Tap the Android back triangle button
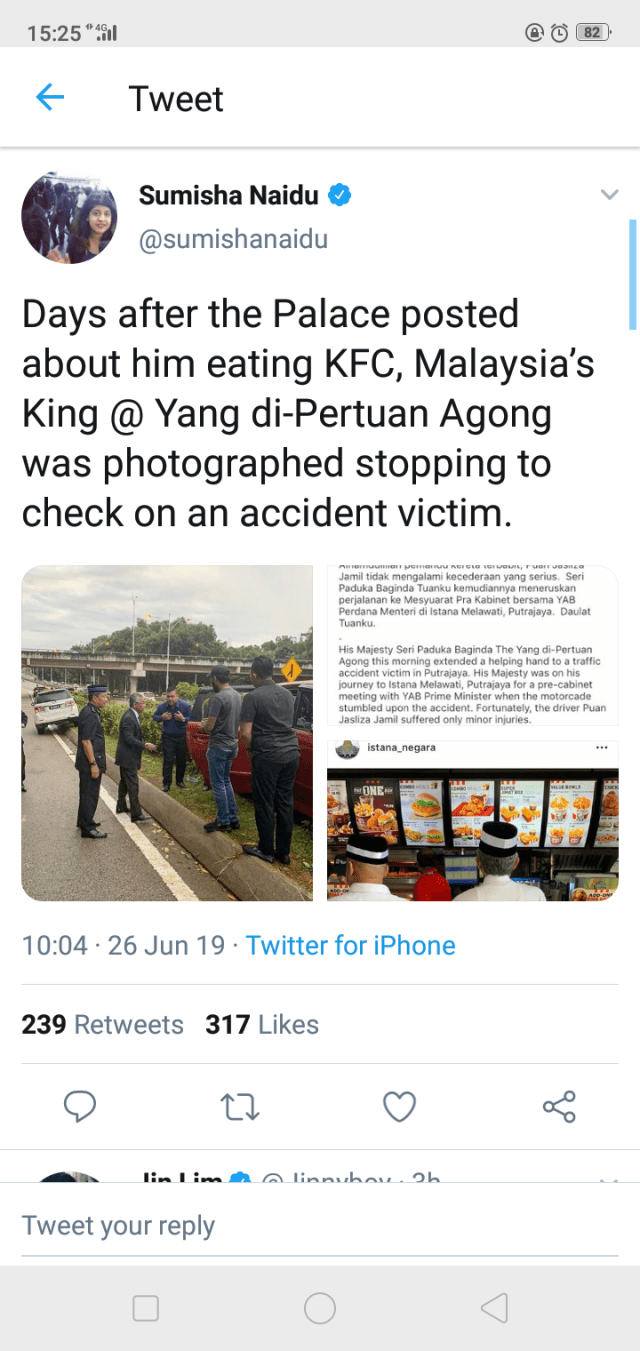The height and width of the screenshot is (1351, 640). pyautogui.click(x=494, y=1308)
